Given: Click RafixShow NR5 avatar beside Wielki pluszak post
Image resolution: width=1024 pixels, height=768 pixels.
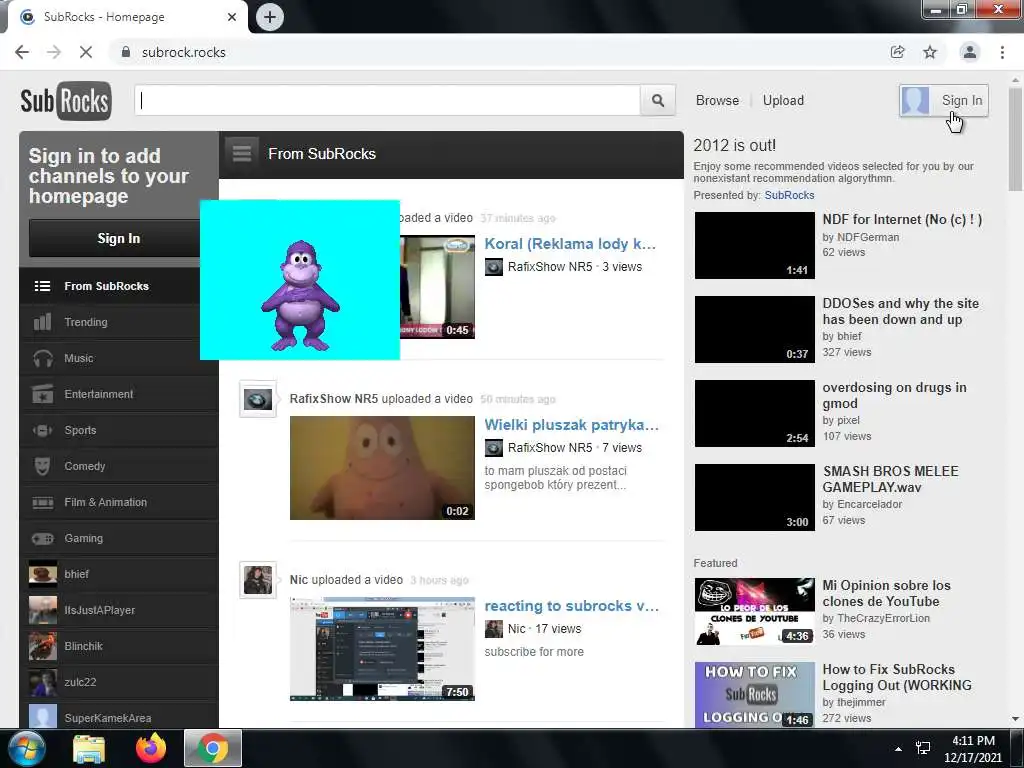Looking at the screenshot, I should [x=258, y=399].
